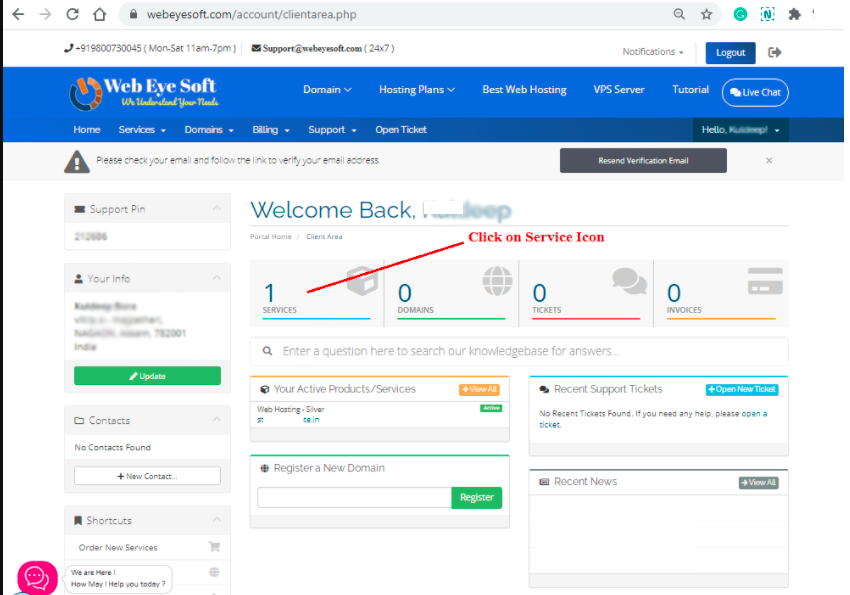Open the Notifications dropdown
The image size is (850, 595).
coord(653,52)
